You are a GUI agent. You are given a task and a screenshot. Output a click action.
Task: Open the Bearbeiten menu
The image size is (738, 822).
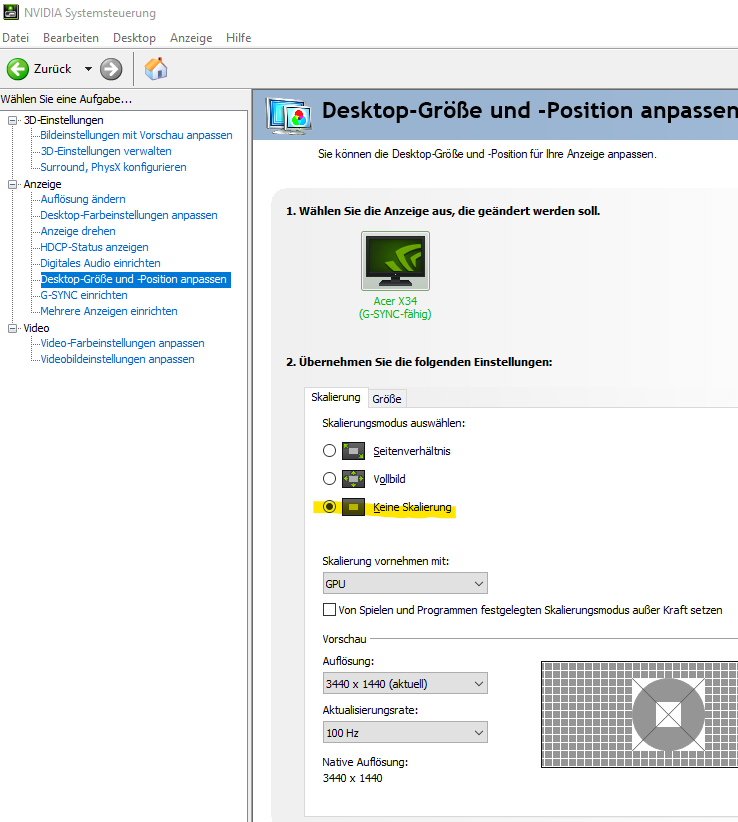click(71, 38)
